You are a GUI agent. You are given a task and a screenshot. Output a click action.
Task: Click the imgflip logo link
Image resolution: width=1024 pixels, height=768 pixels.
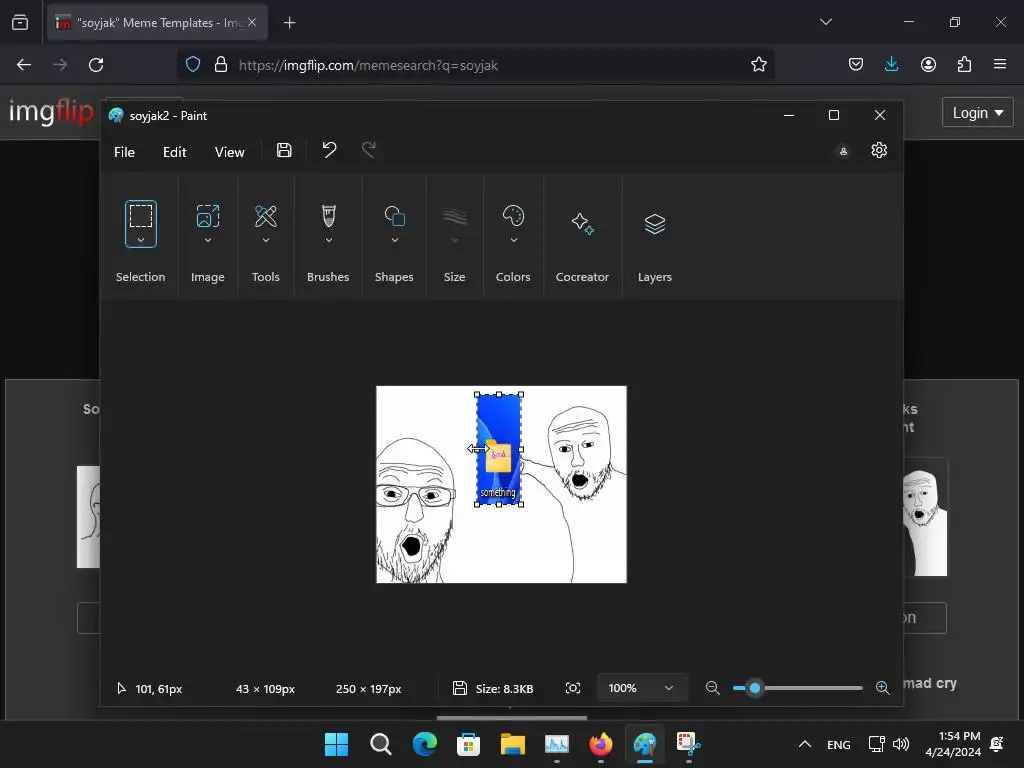coord(51,112)
